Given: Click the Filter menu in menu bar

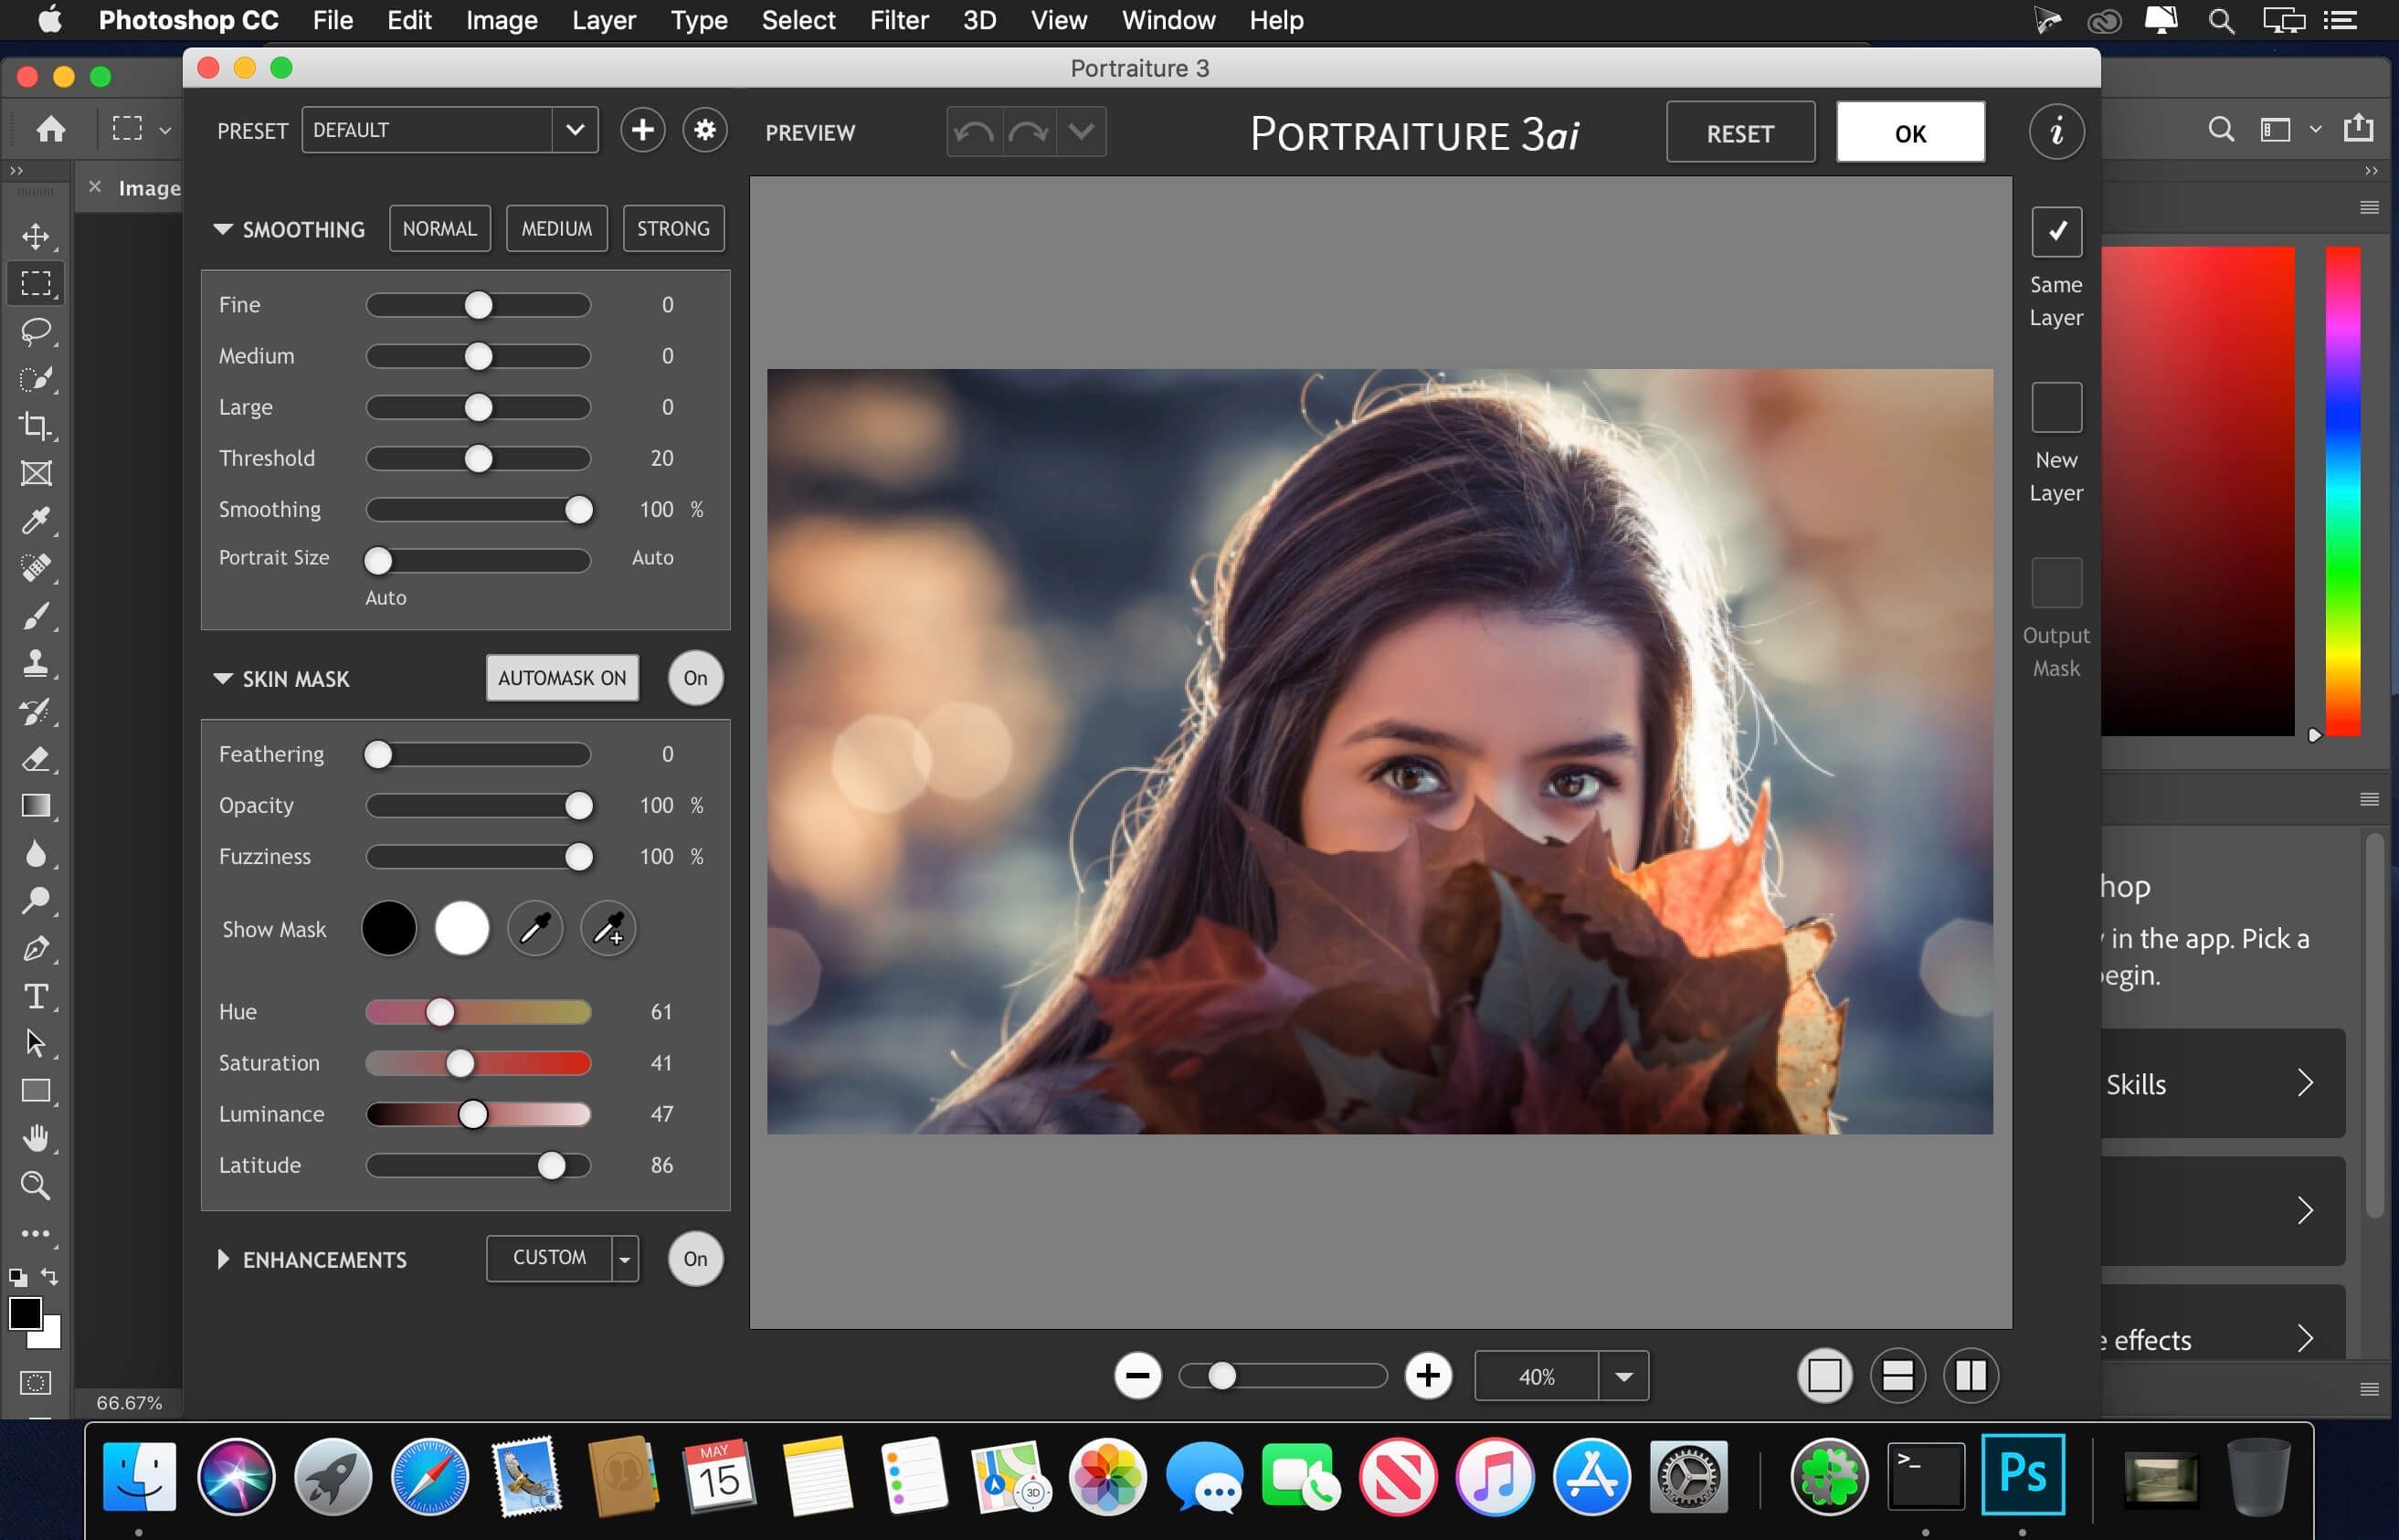Looking at the screenshot, I should (897, 19).
